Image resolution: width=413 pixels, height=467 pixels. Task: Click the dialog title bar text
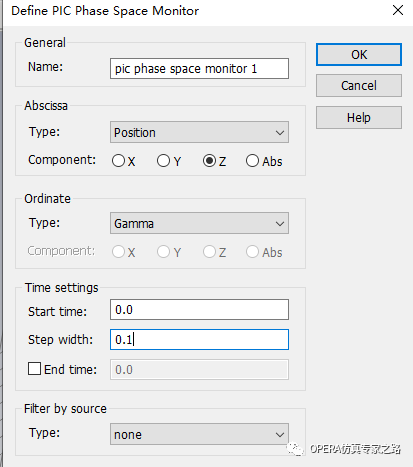(x=105, y=11)
